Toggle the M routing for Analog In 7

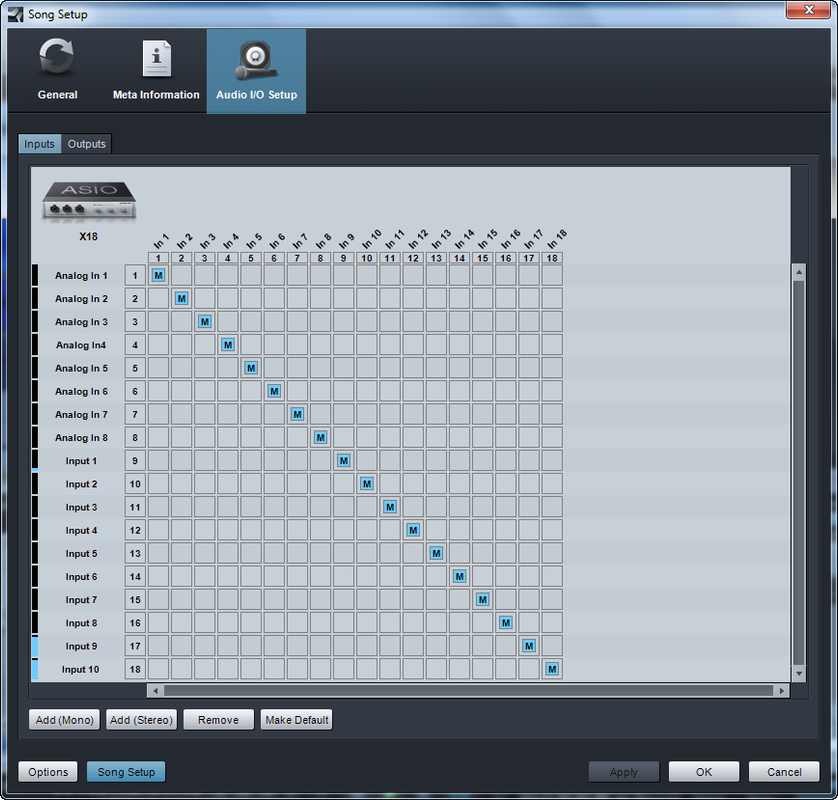click(x=297, y=414)
